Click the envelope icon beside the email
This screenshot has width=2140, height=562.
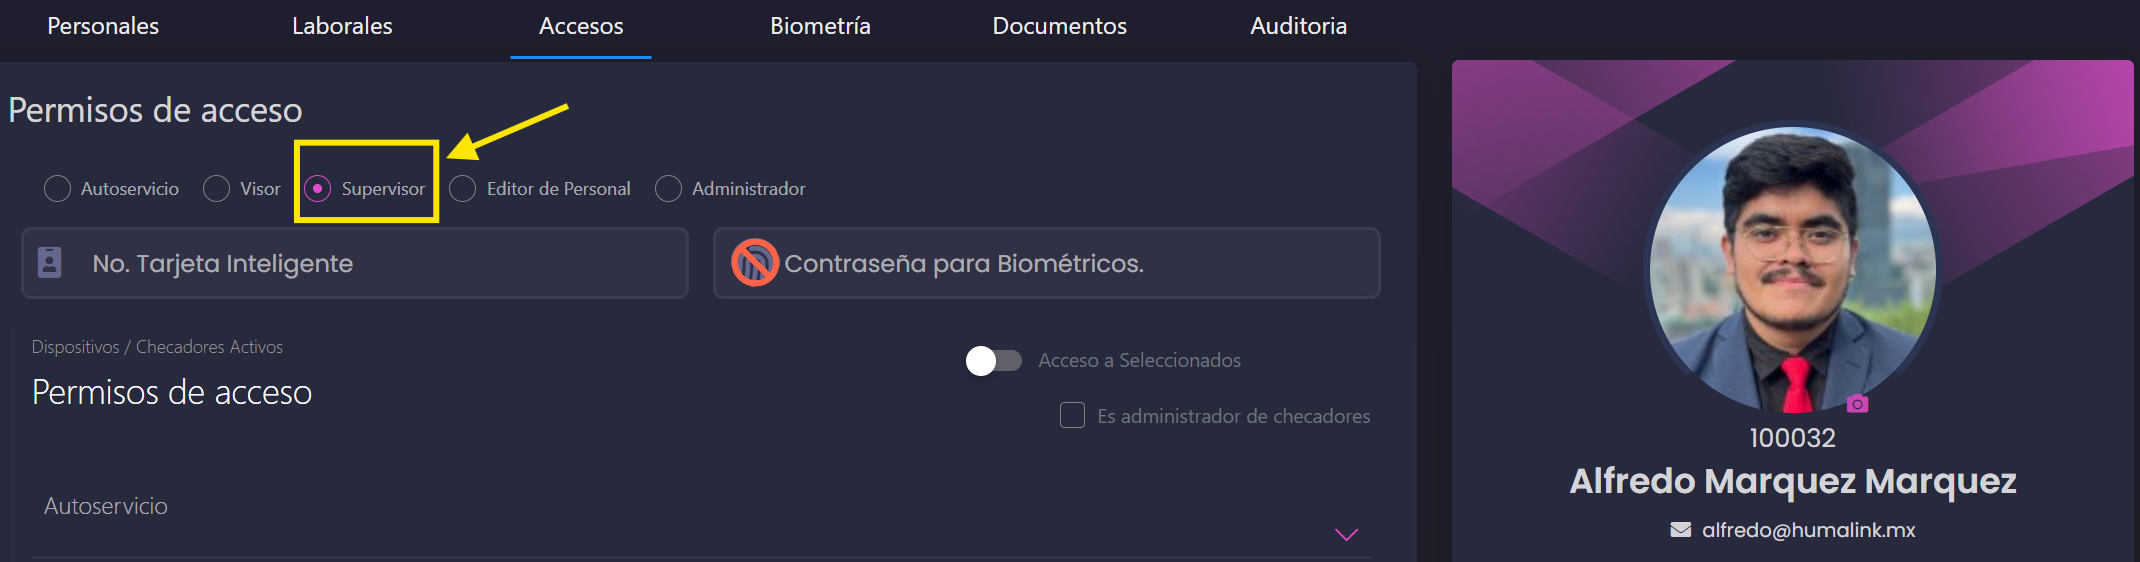[1681, 530]
